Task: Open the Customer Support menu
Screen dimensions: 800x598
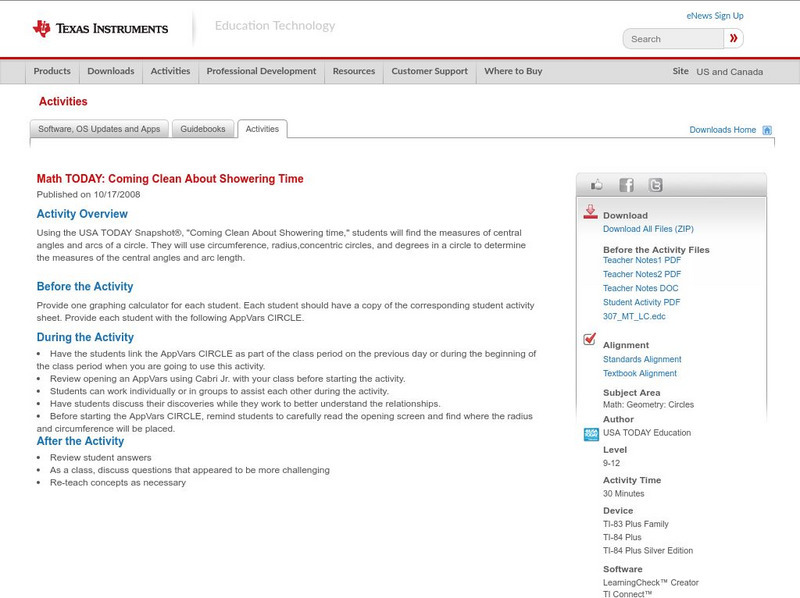Action: [x=430, y=71]
